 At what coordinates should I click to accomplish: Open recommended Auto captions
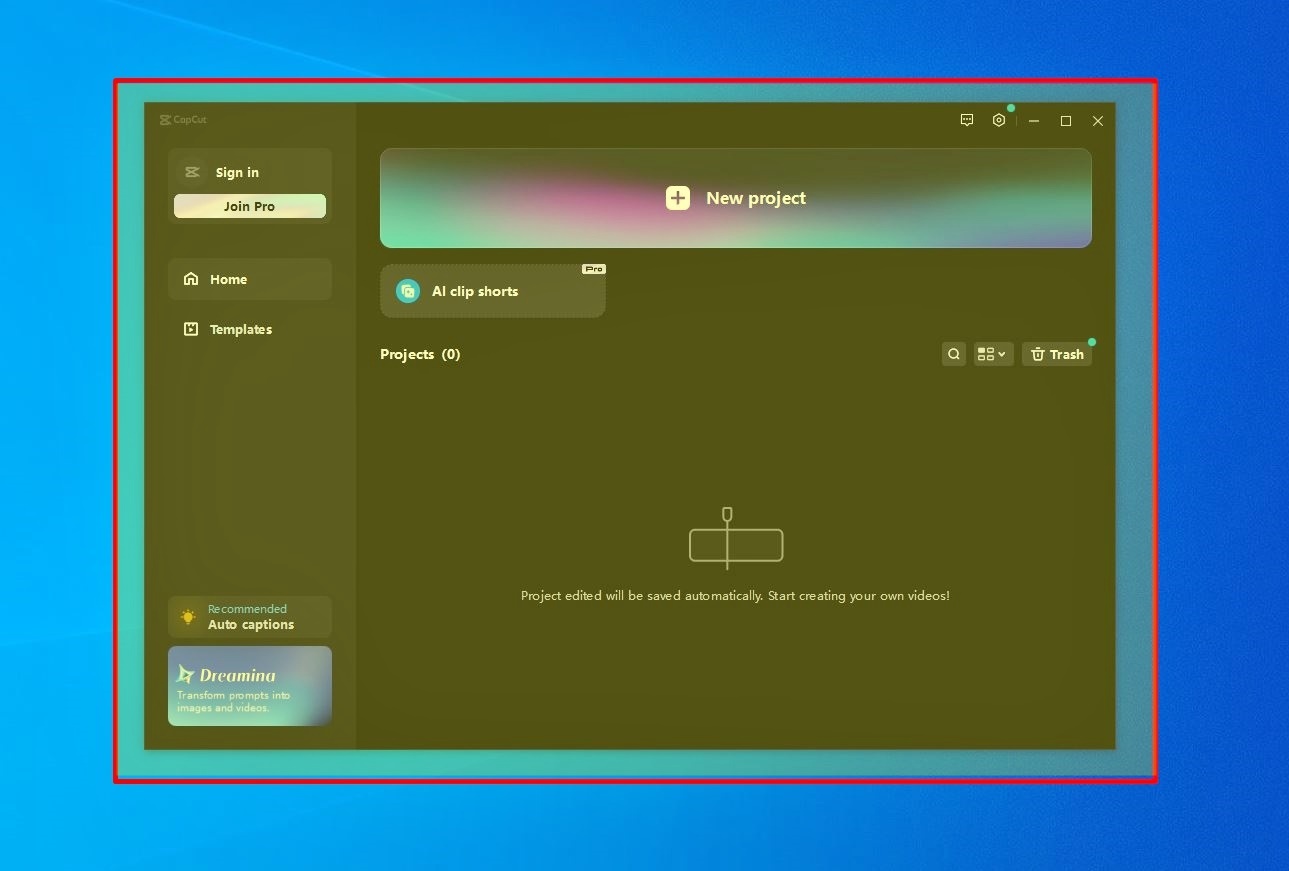(x=250, y=617)
